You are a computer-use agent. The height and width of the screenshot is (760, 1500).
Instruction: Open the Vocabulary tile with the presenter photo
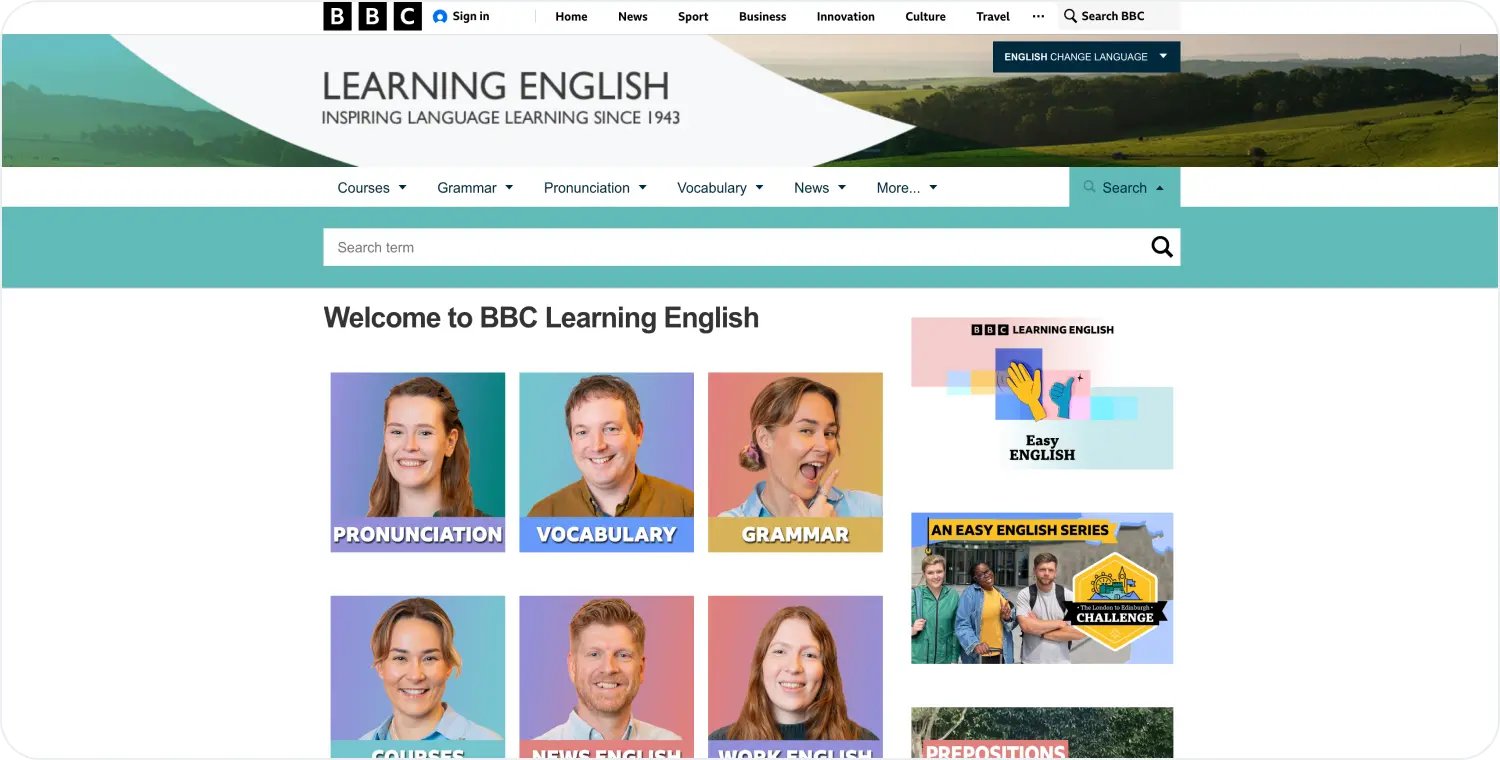606,461
